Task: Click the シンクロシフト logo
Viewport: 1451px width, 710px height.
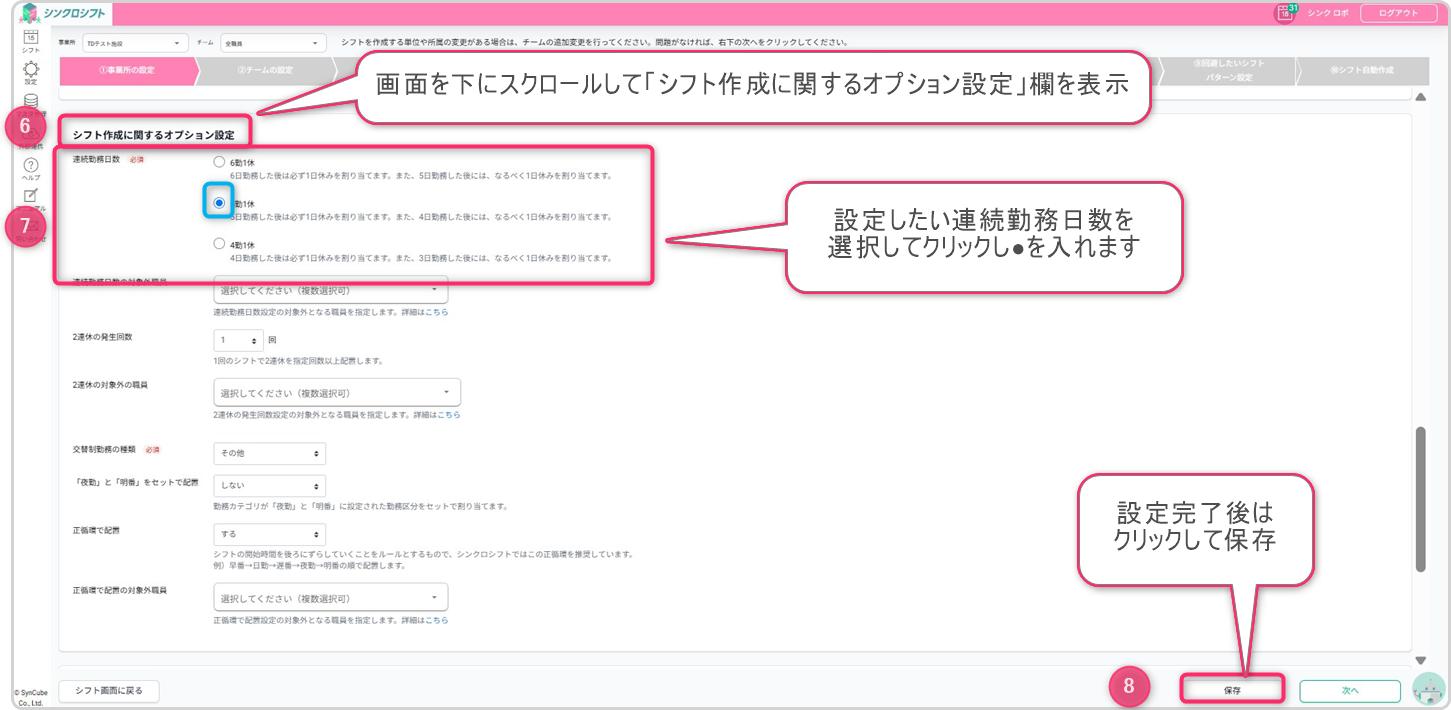Action: (x=66, y=13)
